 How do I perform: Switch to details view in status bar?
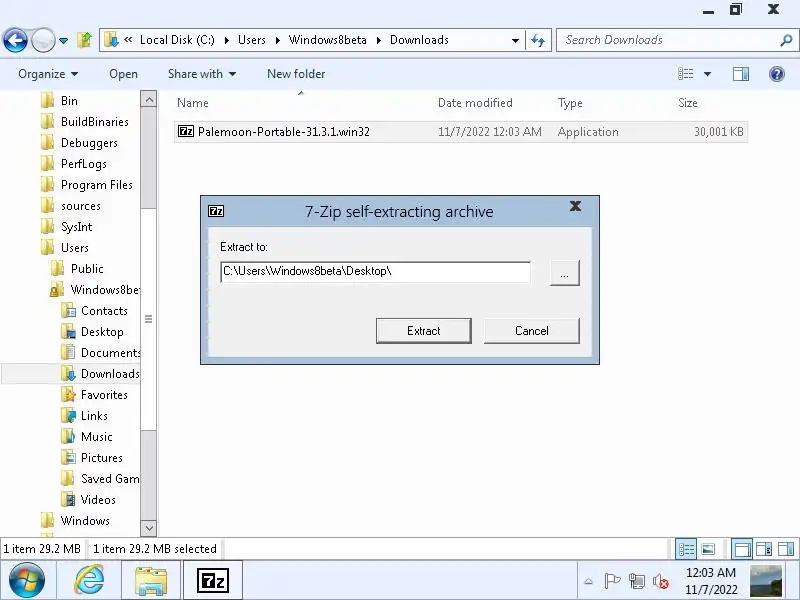(x=686, y=549)
